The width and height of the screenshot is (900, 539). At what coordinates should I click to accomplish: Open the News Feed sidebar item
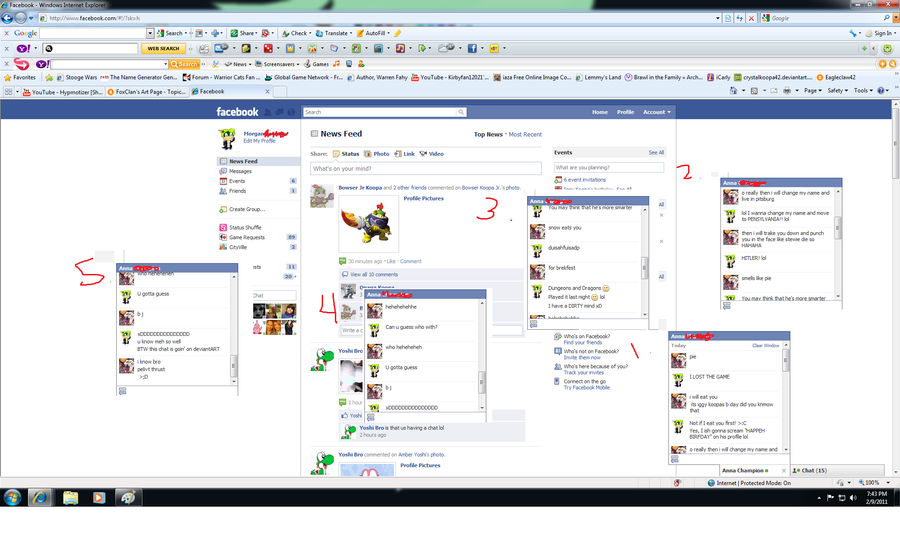[x=258, y=161]
